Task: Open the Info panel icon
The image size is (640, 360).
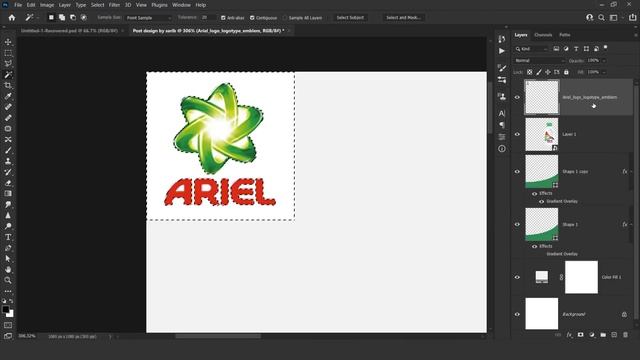Action: [x=502, y=149]
